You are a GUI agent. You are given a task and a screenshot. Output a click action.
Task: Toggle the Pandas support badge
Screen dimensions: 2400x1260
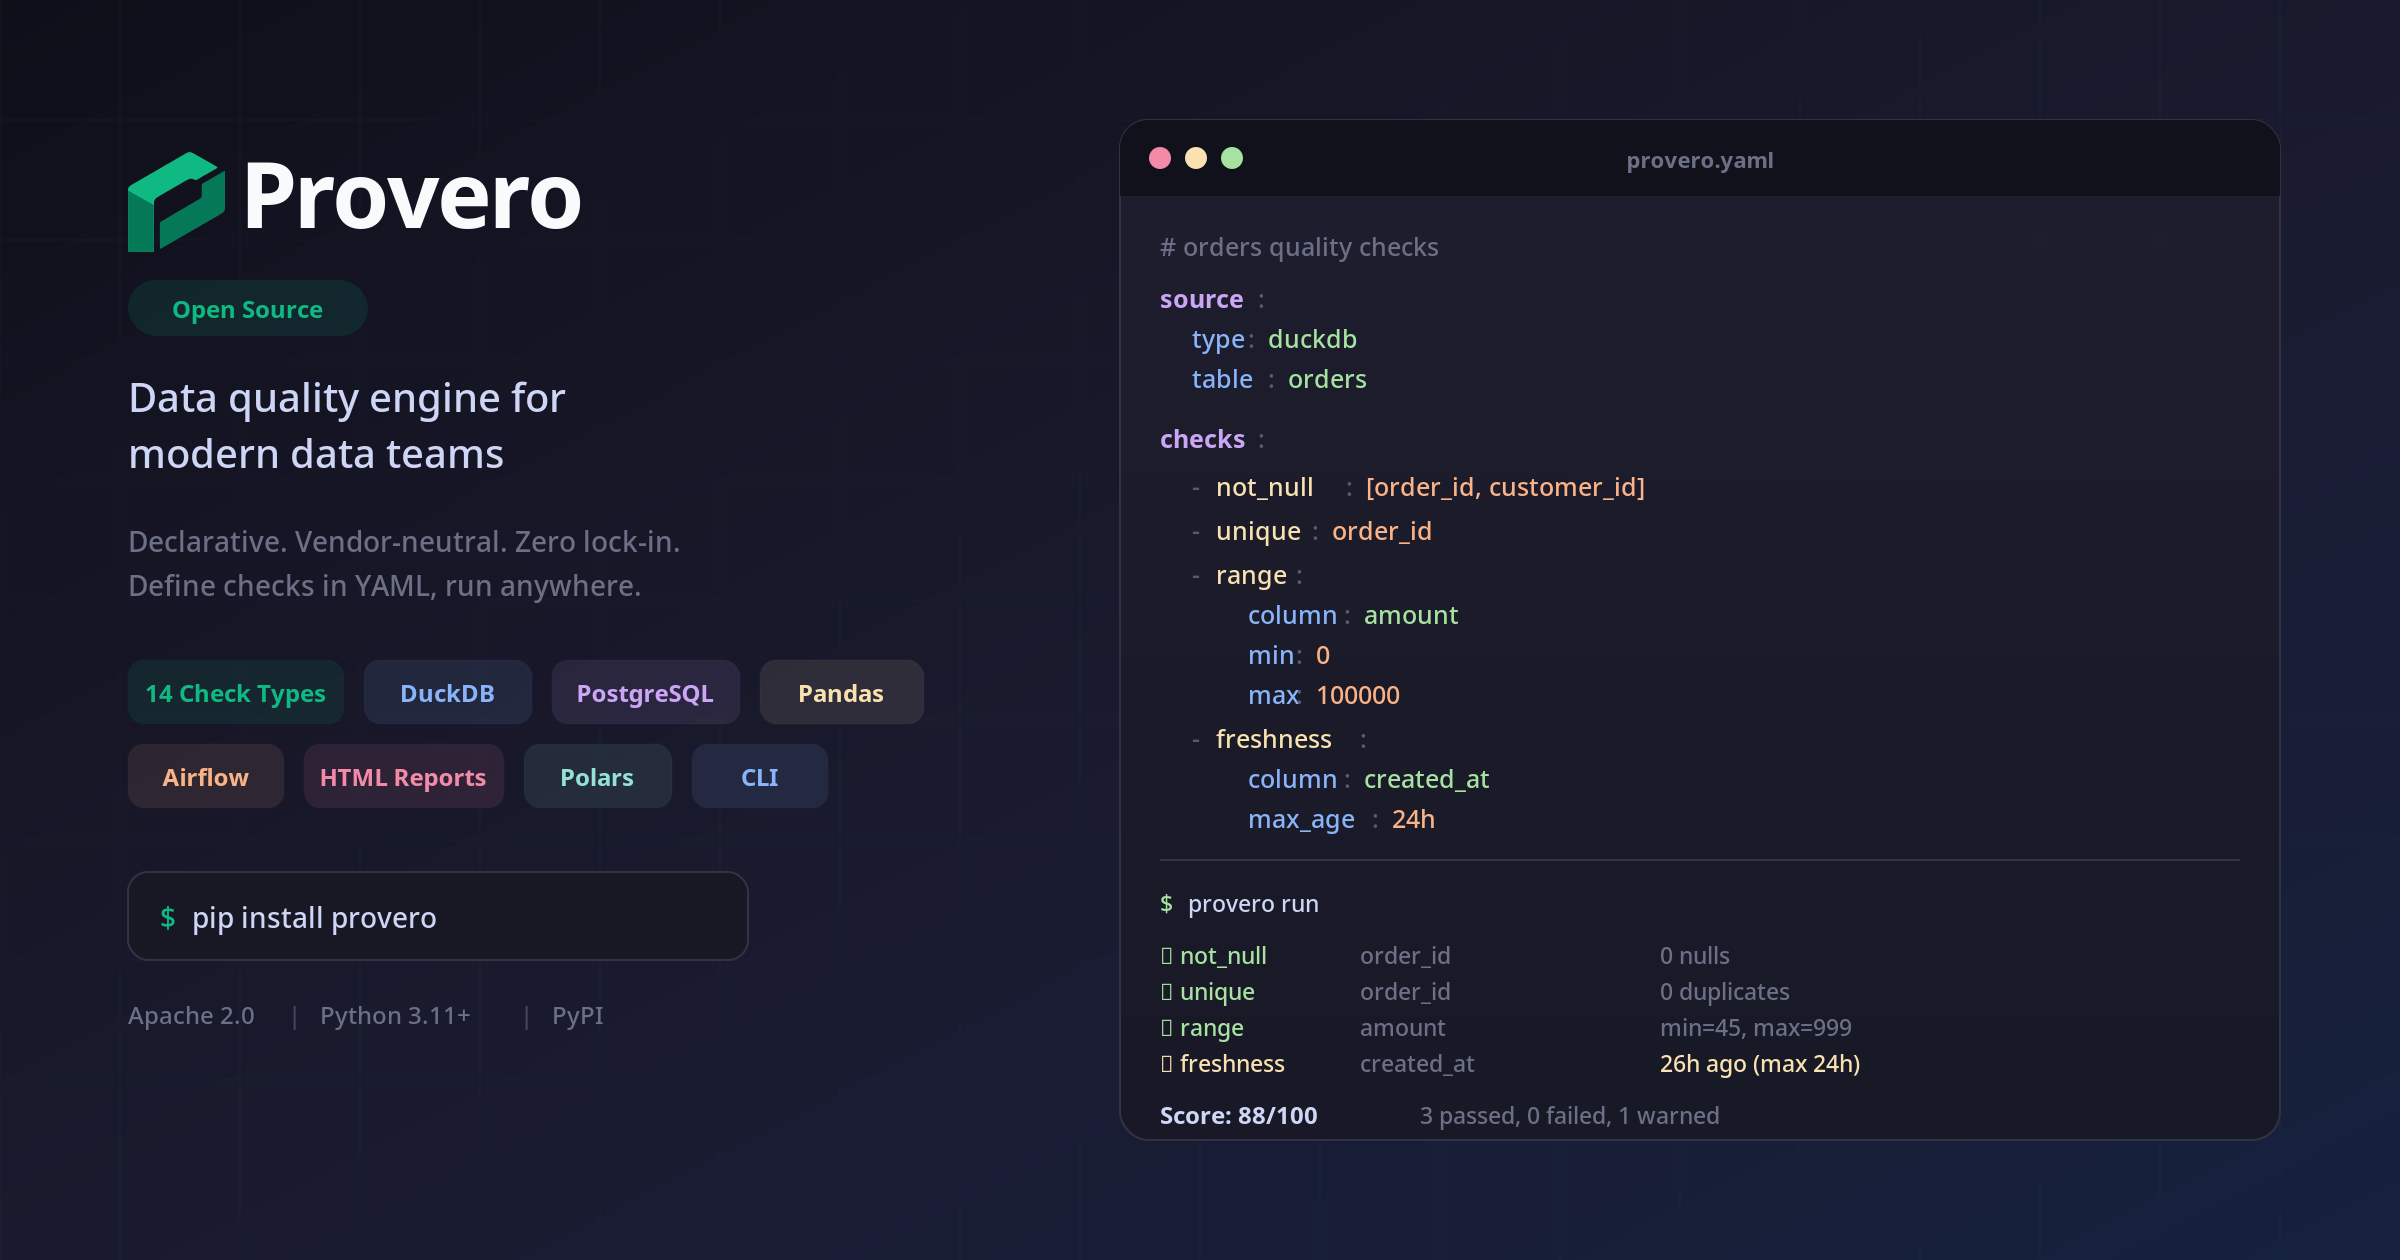pyautogui.click(x=841, y=692)
